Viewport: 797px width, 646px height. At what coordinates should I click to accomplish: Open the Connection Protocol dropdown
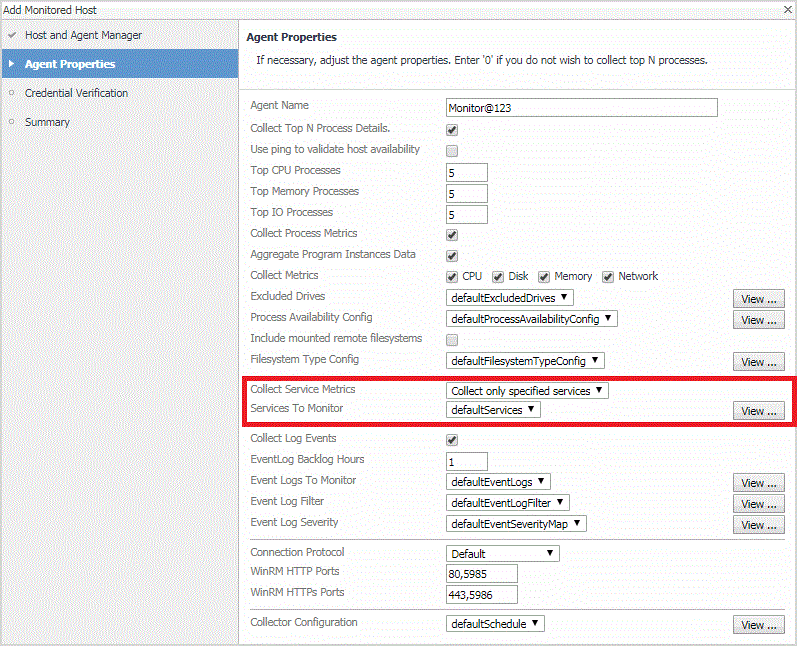503,553
